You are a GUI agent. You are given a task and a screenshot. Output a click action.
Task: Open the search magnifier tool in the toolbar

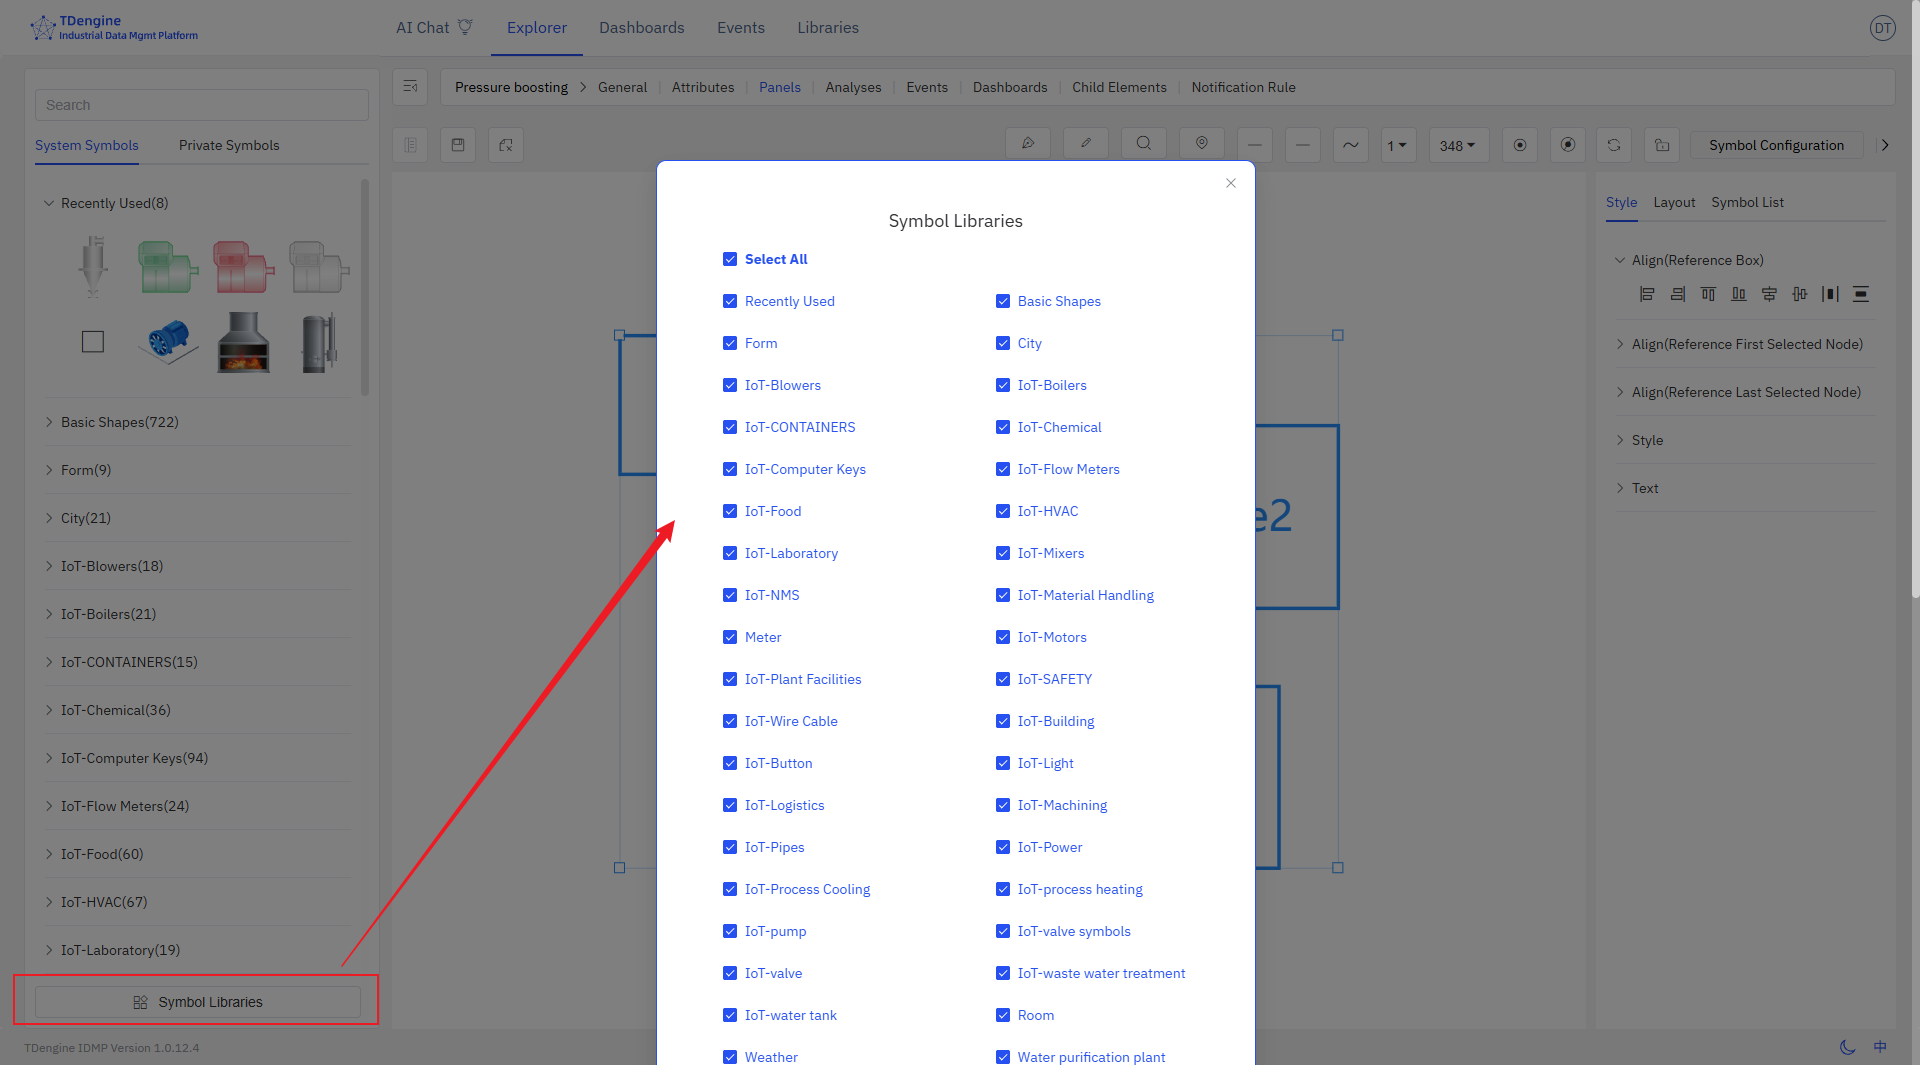tap(1144, 144)
